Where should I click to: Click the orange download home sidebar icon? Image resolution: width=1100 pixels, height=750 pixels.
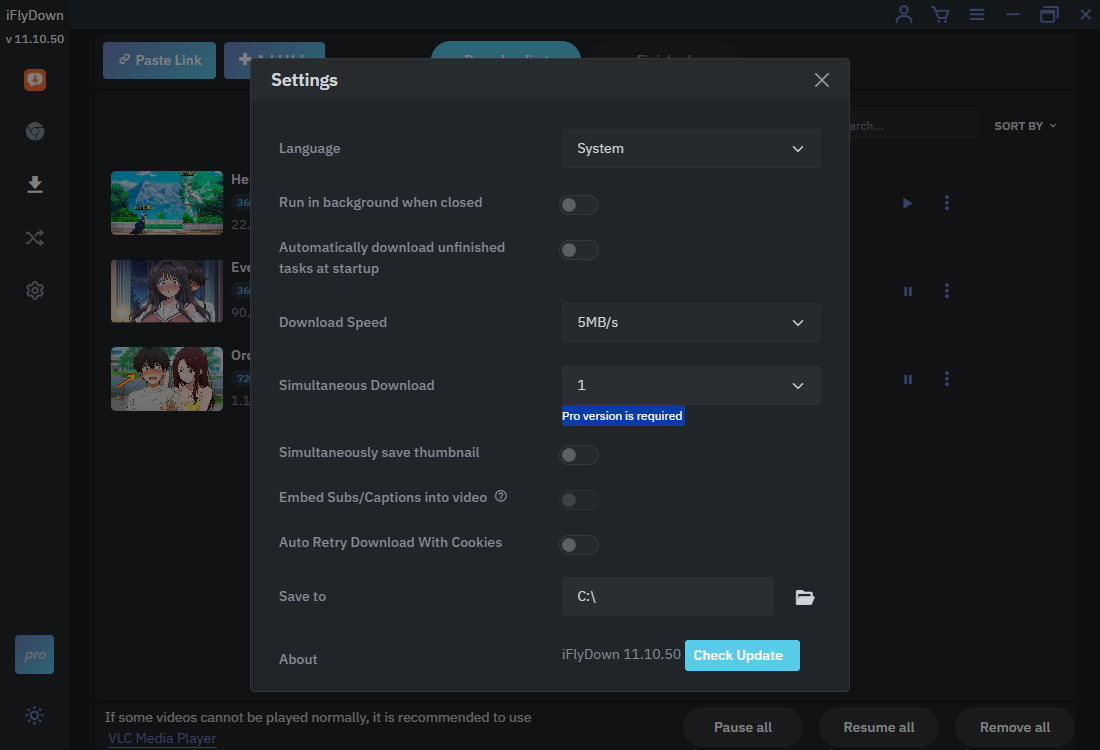coord(35,80)
